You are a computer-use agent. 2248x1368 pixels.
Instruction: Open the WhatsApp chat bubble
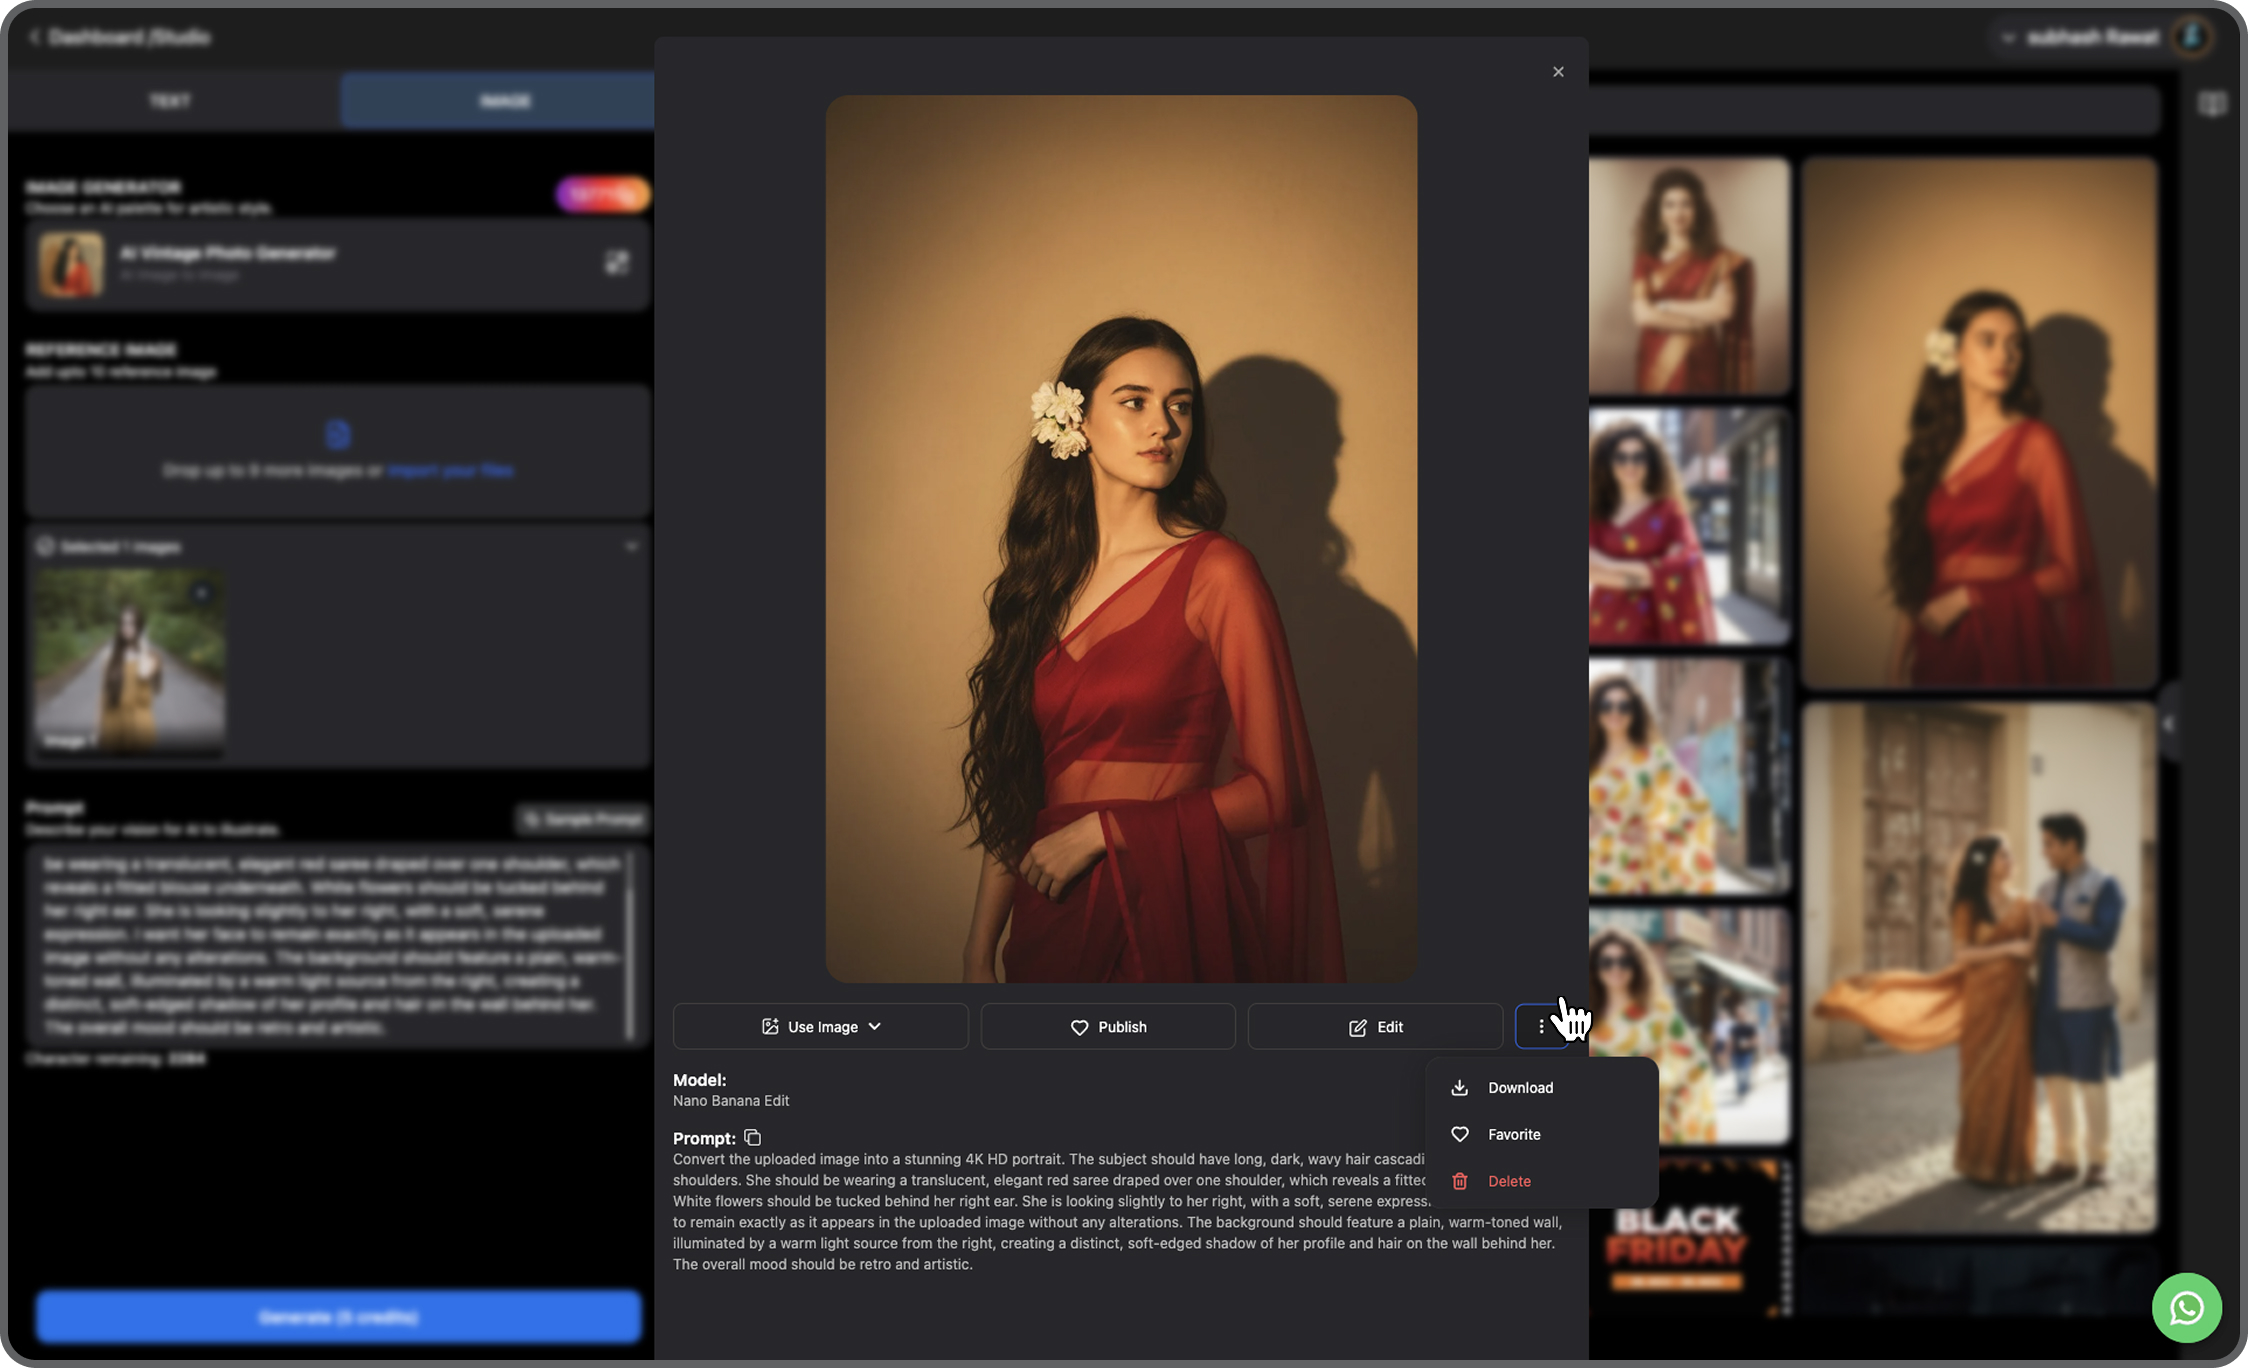(x=2186, y=1307)
